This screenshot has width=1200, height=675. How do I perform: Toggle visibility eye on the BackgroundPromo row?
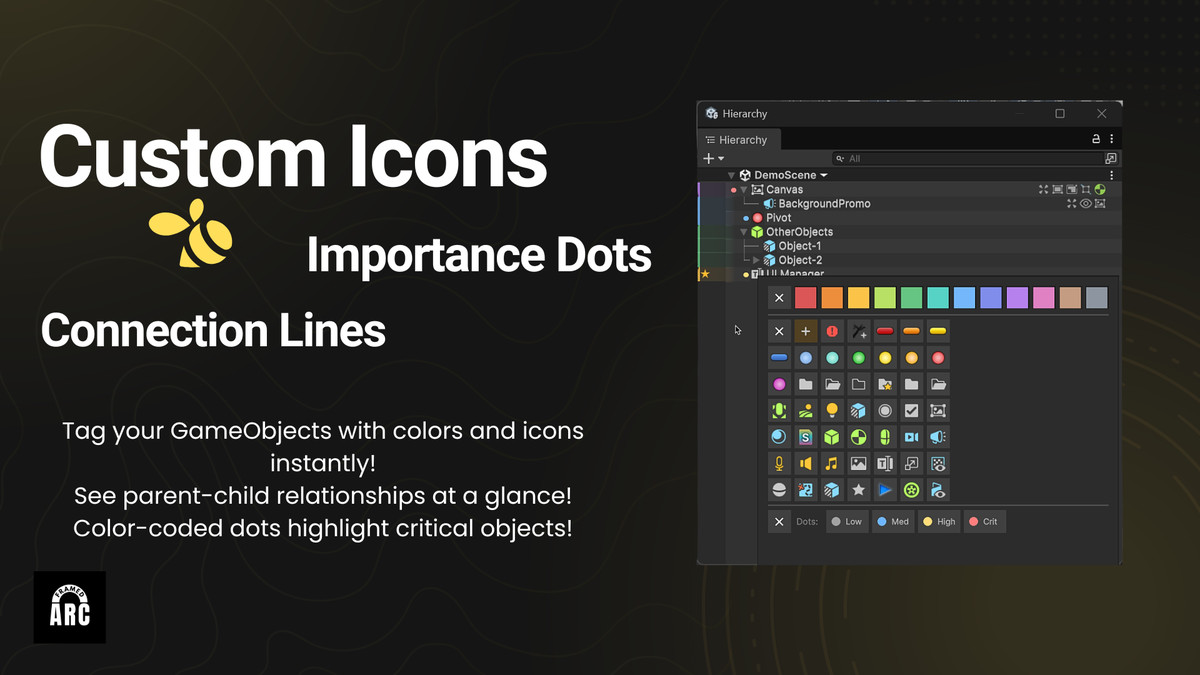click(x=1086, y=204)
